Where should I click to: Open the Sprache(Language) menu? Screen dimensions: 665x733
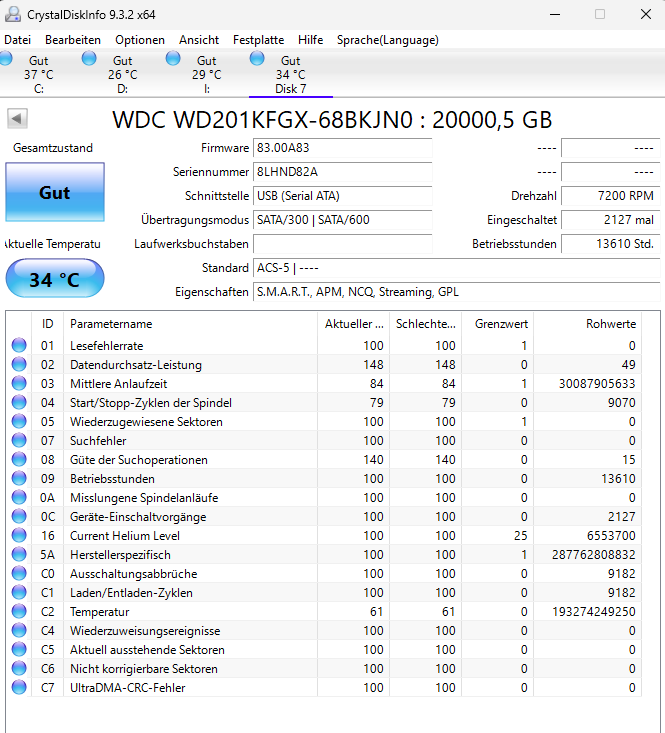click(x=387, y=40)
